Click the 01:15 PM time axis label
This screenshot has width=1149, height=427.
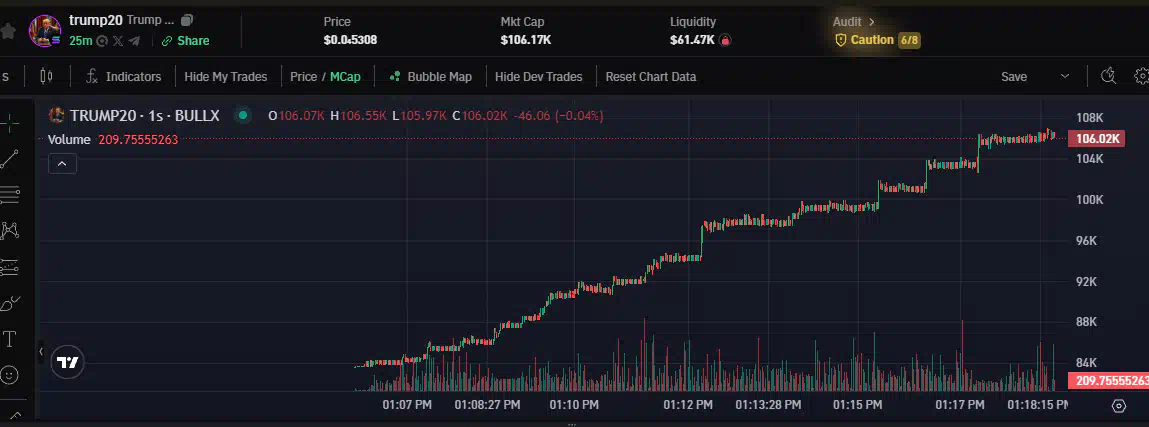coord(858,404)
